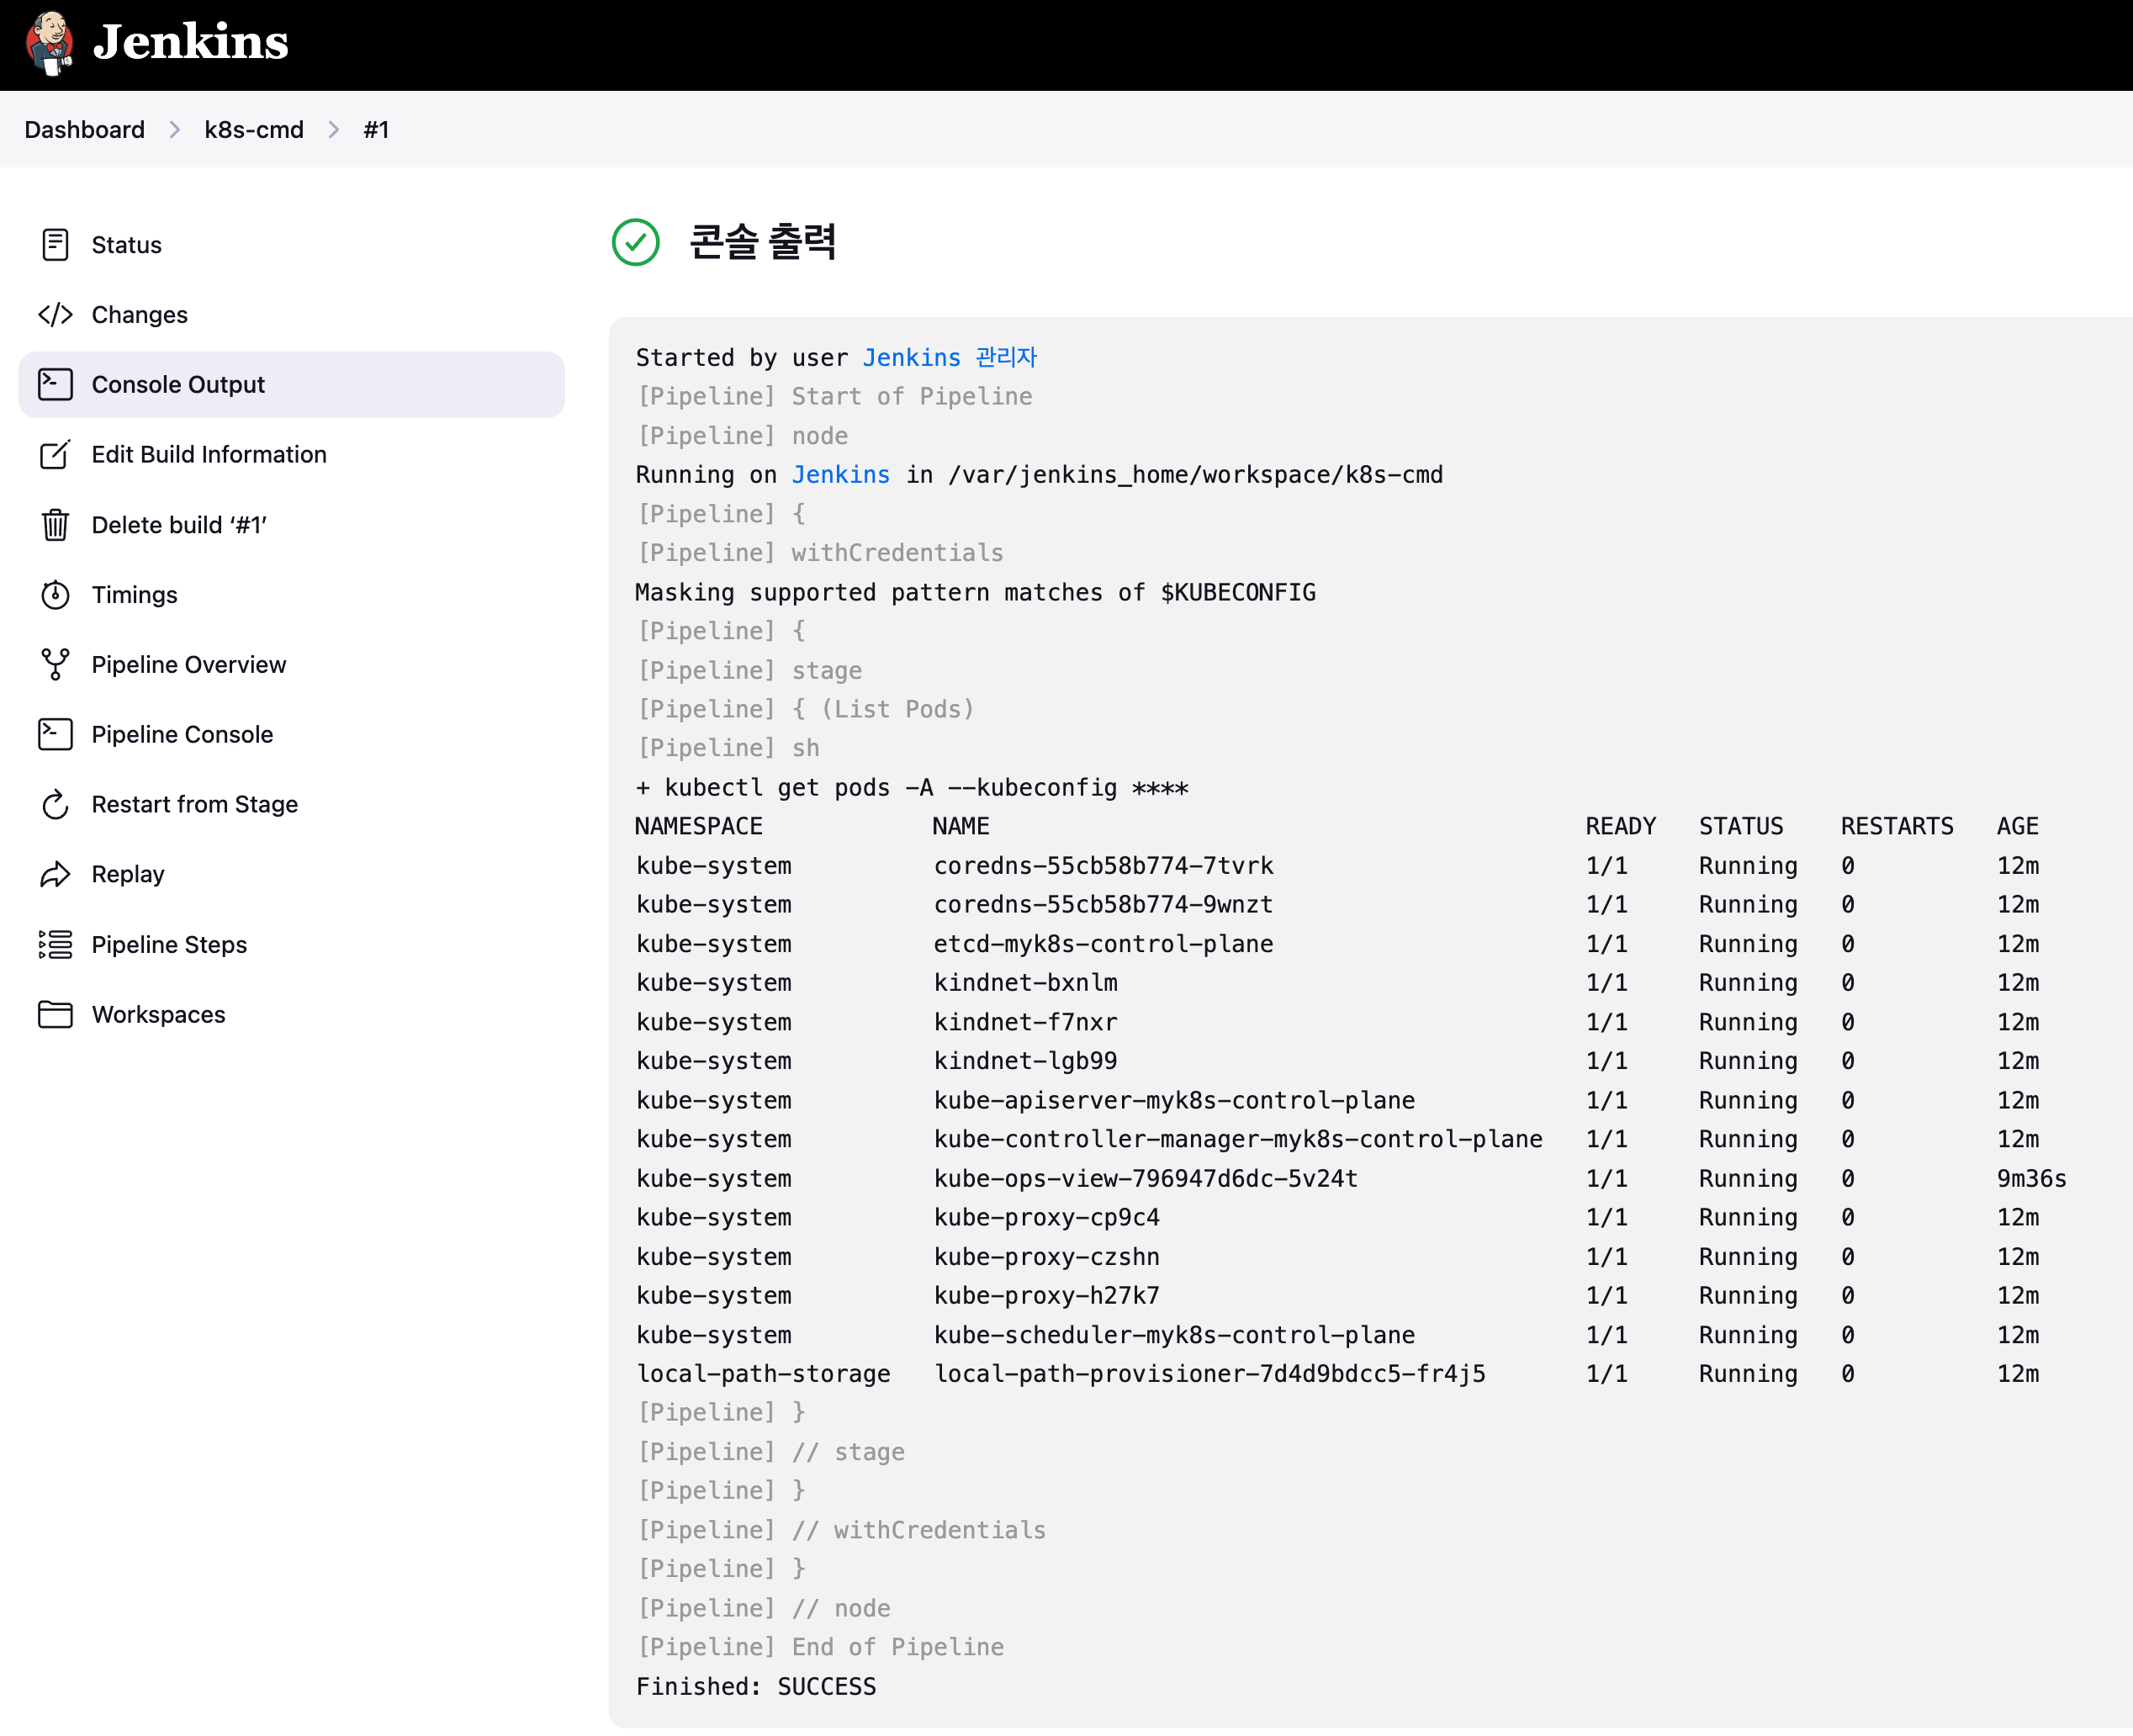This screenshot has height=1736, width=2133.
Task: Select Console Output in sidebar
Action: point(292,384)
